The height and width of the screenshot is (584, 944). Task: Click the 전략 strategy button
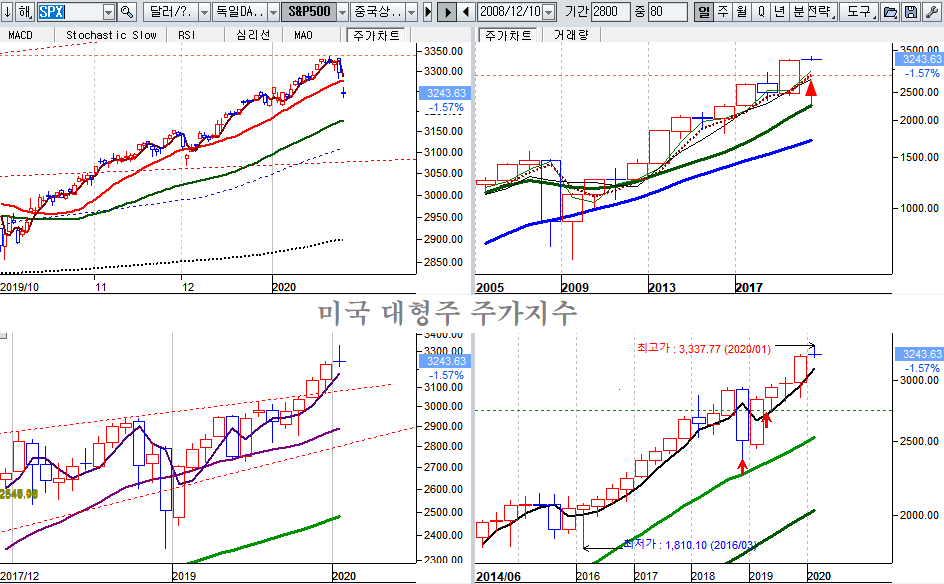(x=819, y=12)
